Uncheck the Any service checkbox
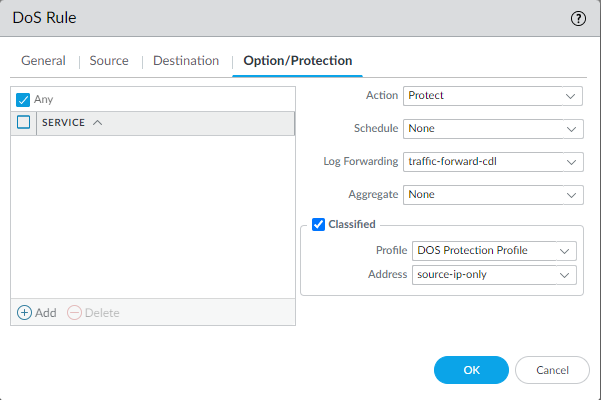 [24, 100]
